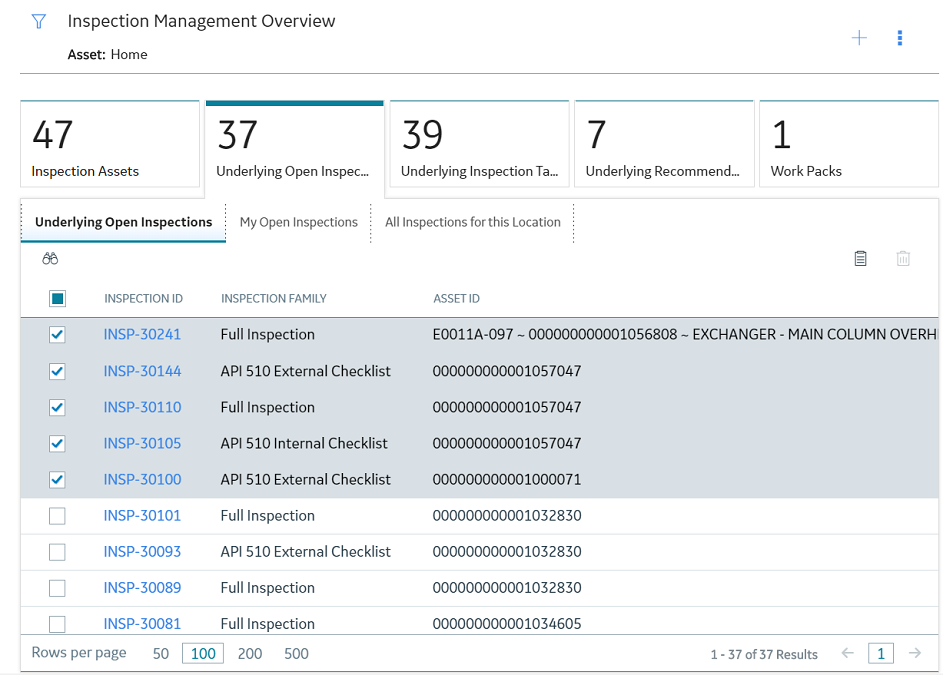Open inspection link INSP-30089

click(x=142, y=588)
